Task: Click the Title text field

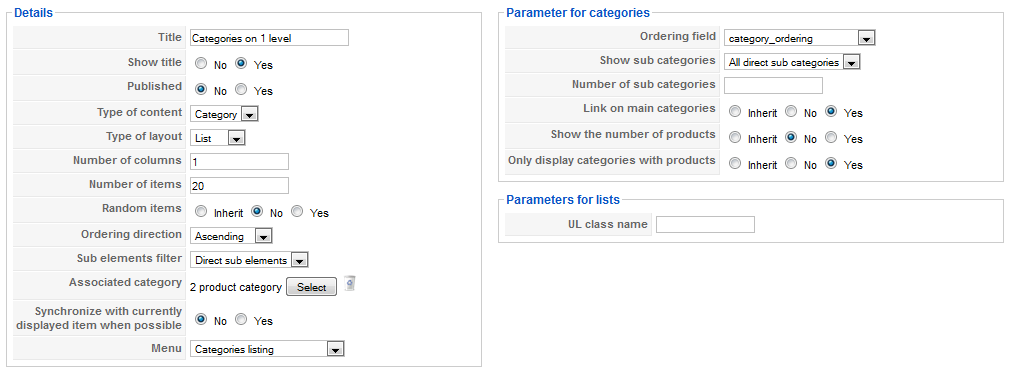Action: click(270, 38)
